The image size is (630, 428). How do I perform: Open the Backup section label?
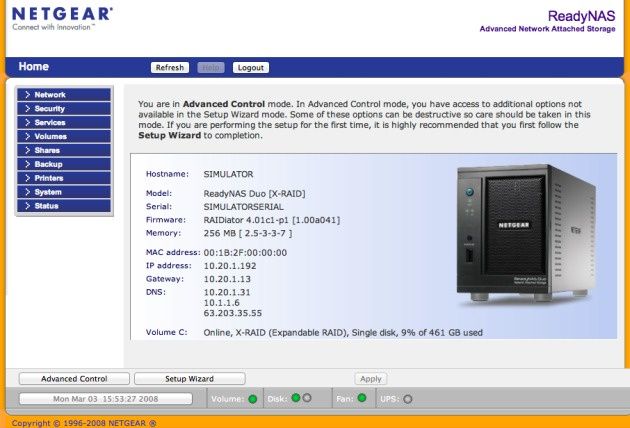click(48, 164)
